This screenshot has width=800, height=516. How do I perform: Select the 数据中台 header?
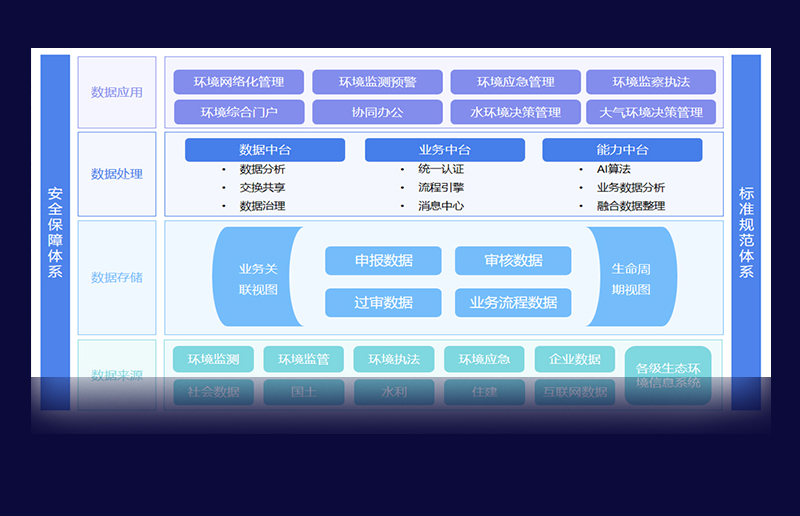tap(265, 150)
